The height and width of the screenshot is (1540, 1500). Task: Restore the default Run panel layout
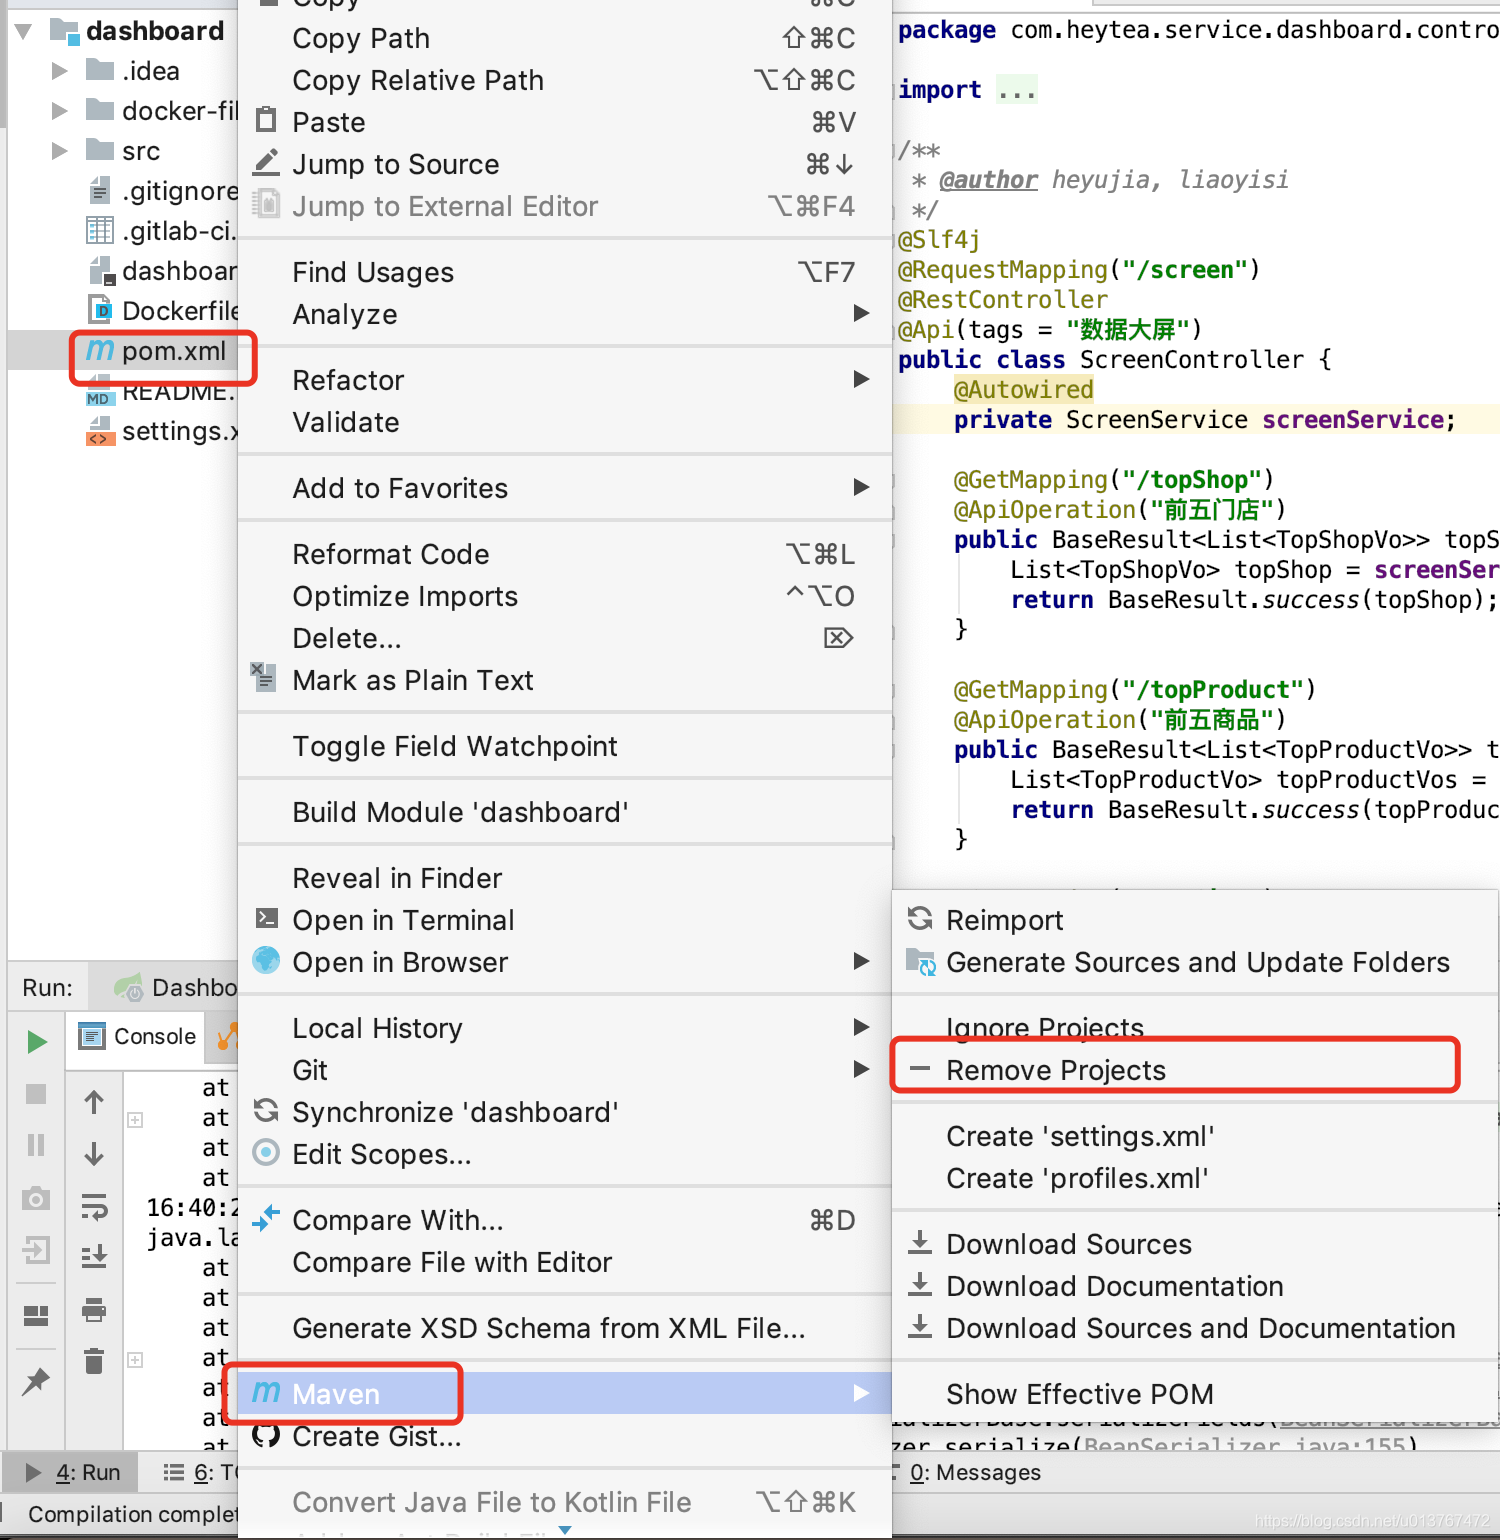pos(36,1315)
